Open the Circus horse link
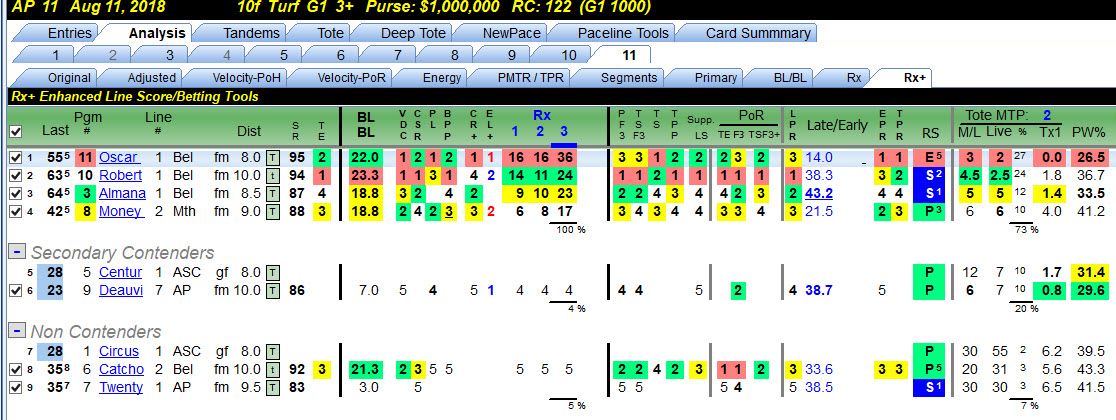Image resolution: width=1116 pixels, height=420 pixels. pyautogui.click(x=119, y=351)
